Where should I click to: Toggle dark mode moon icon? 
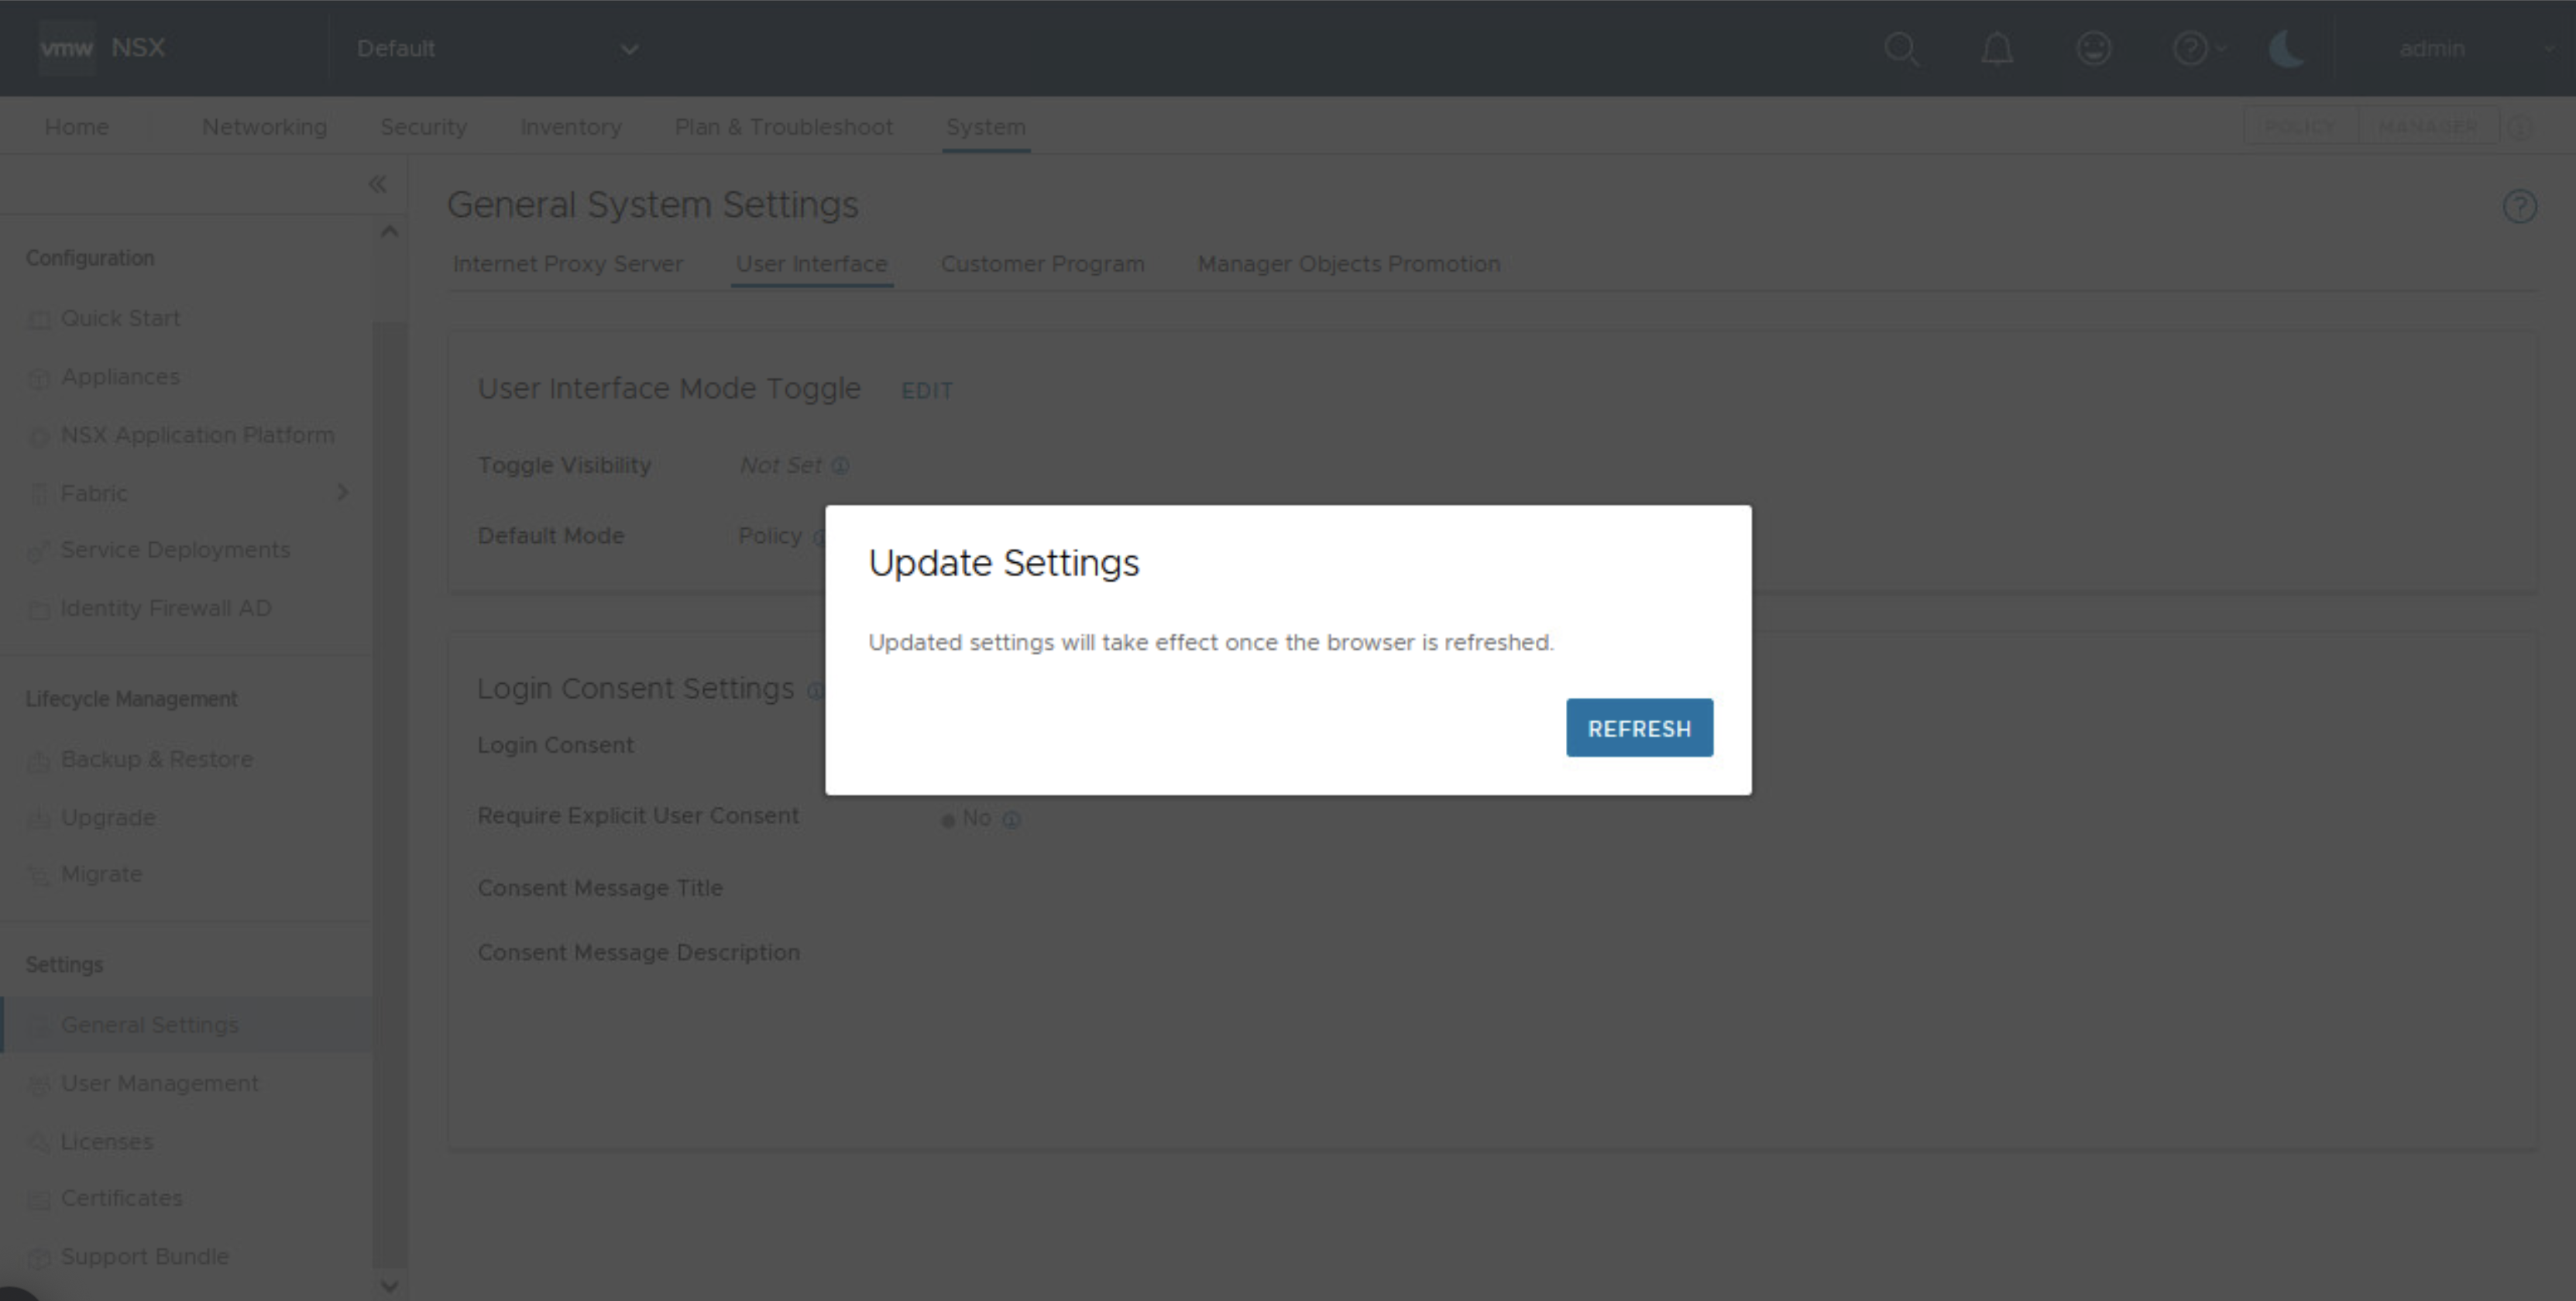[2286, 48]
